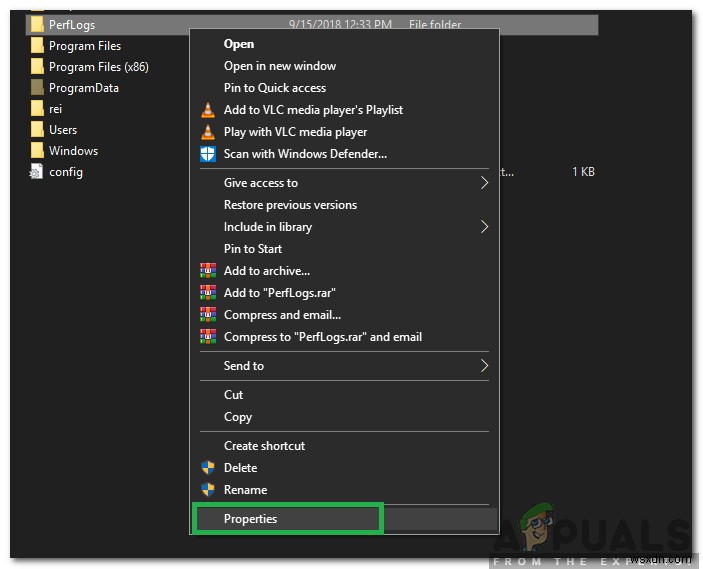Click the VLC cone icon beside Play with VLC
Image resolution: width=703 pixels, height=569 pixels.
(x=208, y=132)
